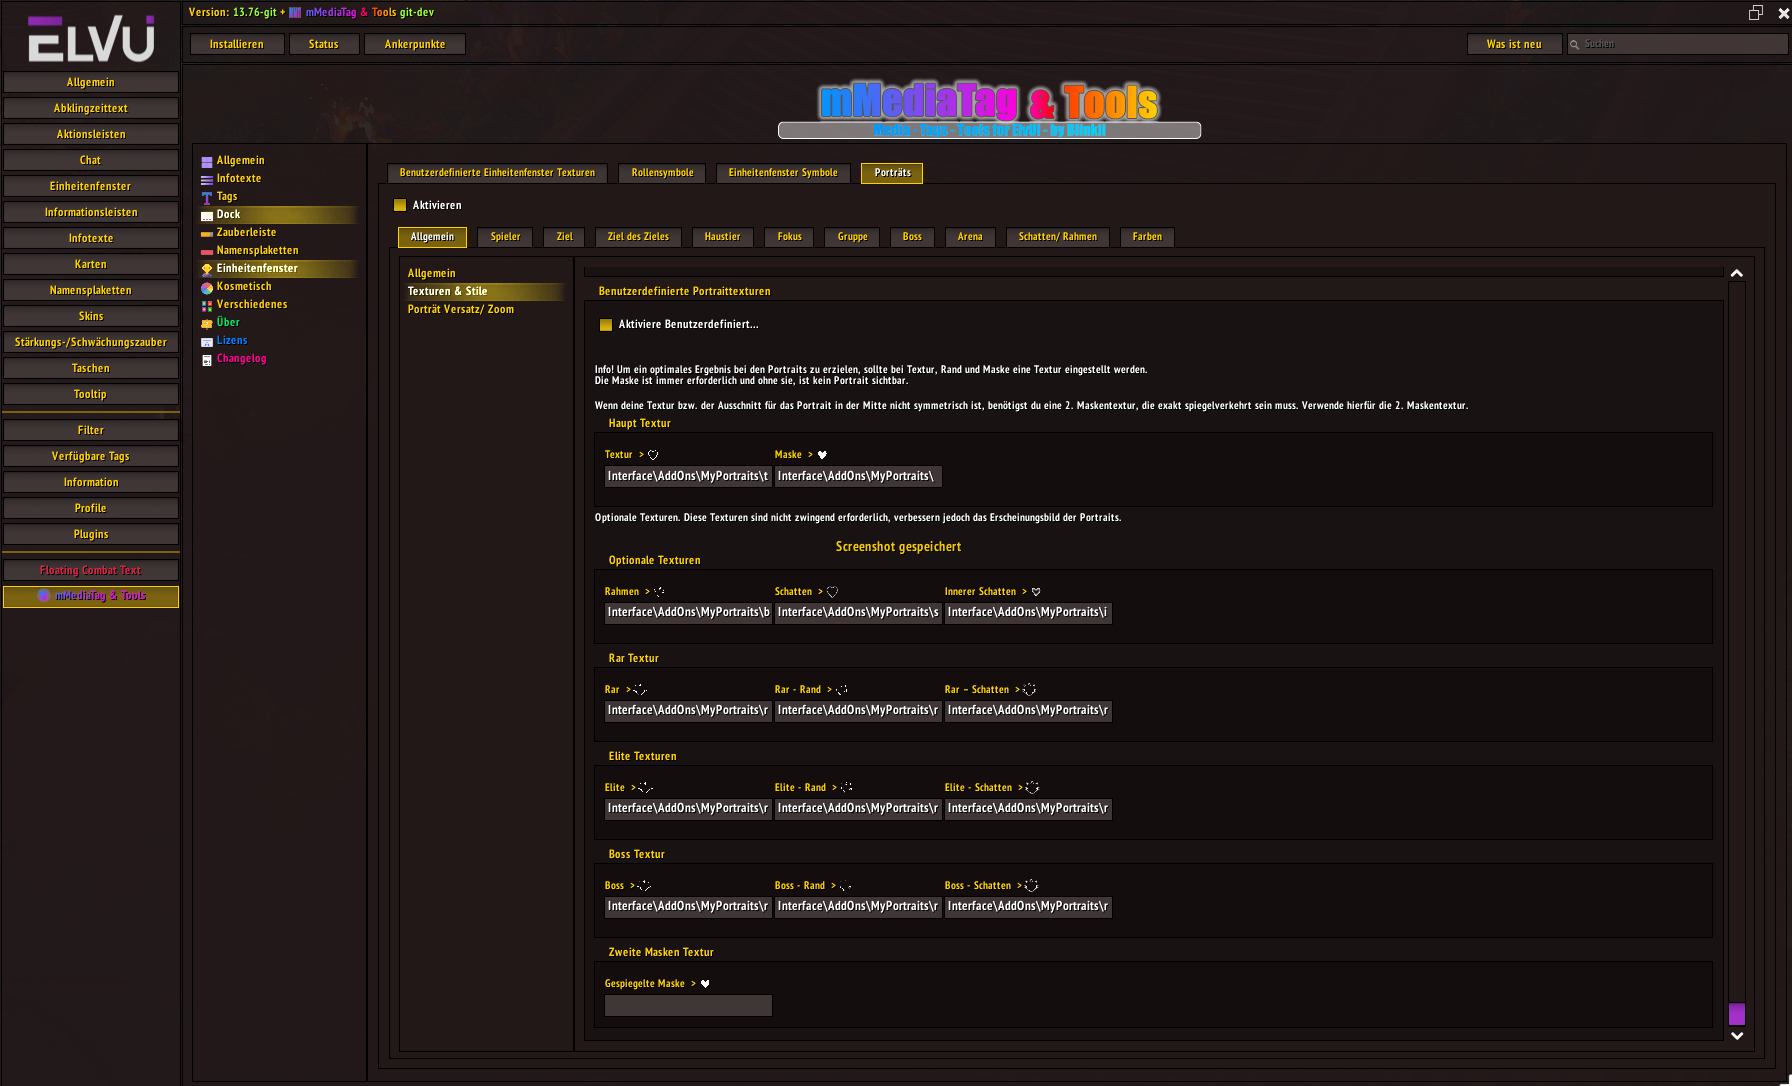Click the Installieren button
Image resolution: width=1792 pixels, height=1086 pixels.
[x=237, y=44]
